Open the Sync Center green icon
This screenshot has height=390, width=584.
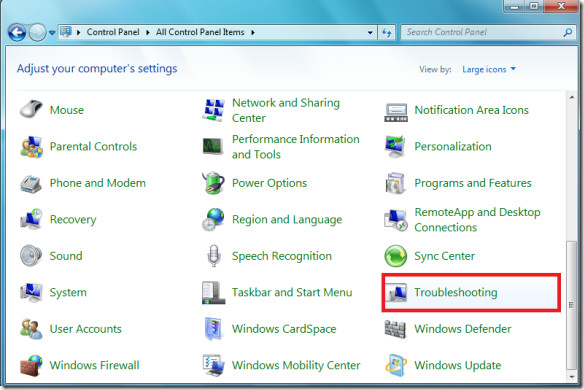click(396, 256)
